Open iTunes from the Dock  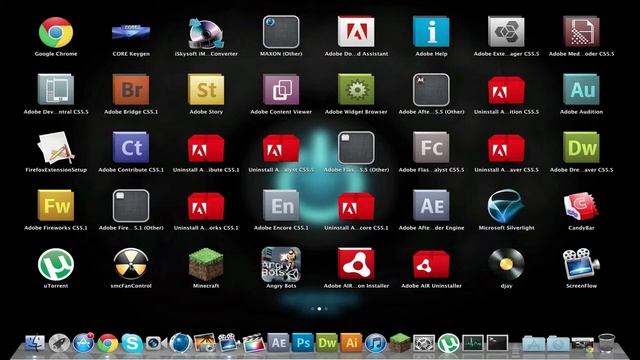coord(376,343)
